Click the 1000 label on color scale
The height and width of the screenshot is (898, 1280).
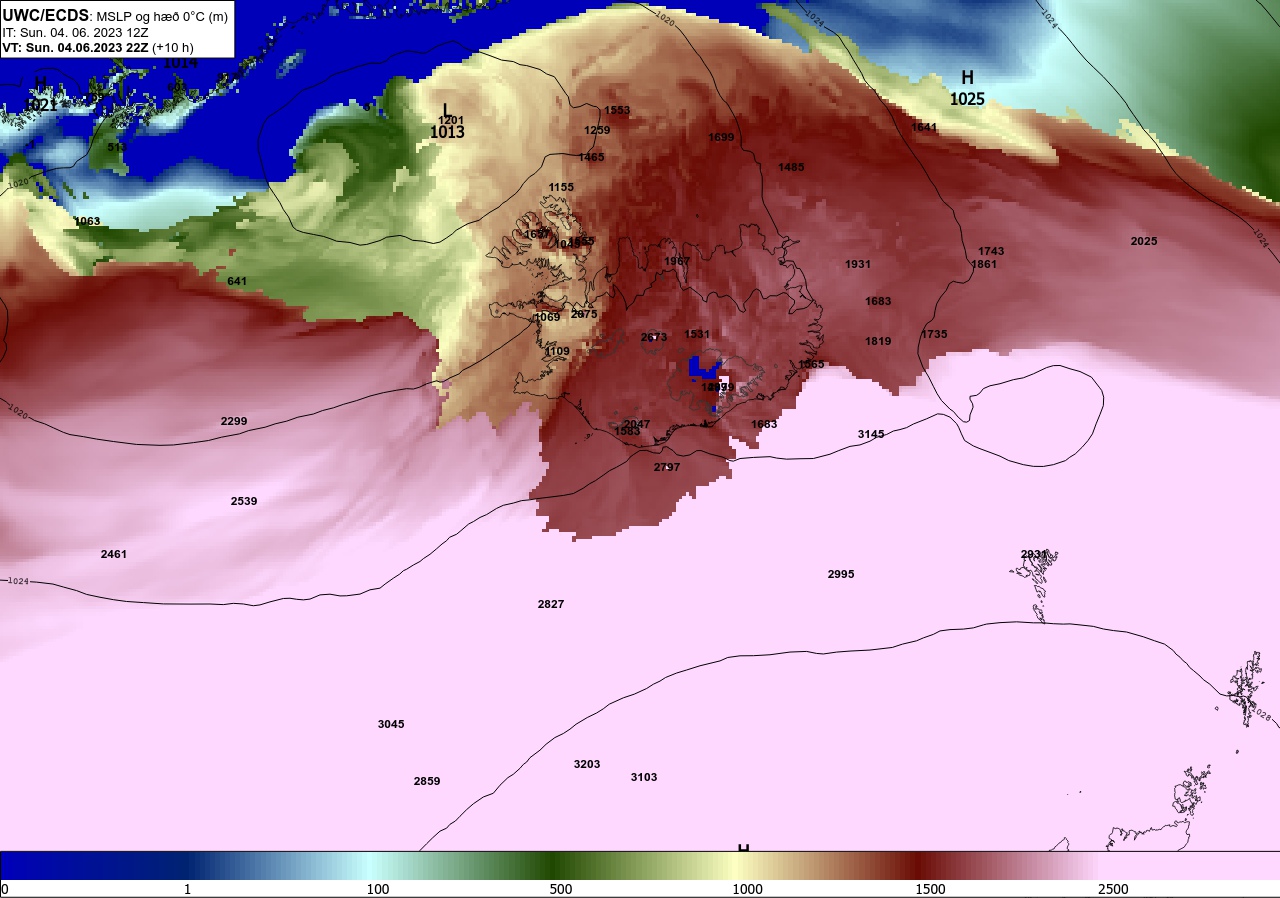tap(747, 890)
